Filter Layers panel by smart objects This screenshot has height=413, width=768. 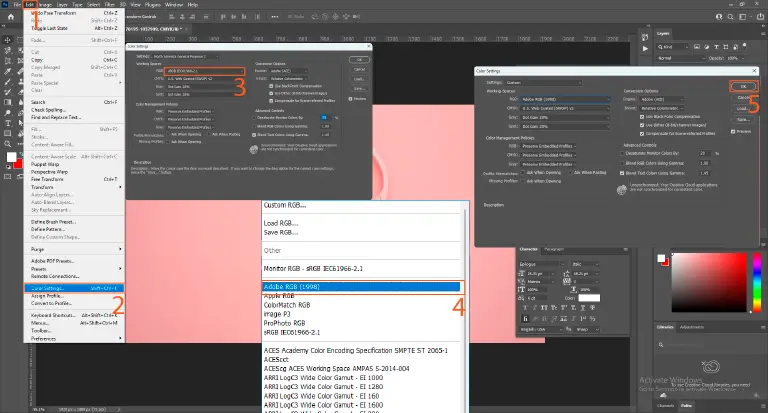(736, 47)
